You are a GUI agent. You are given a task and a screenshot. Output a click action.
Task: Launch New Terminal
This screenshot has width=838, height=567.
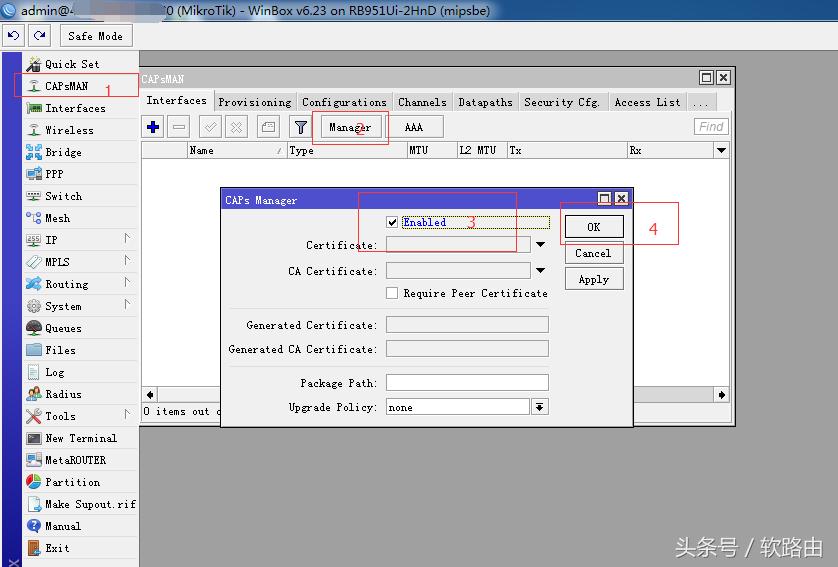(80, 438)
